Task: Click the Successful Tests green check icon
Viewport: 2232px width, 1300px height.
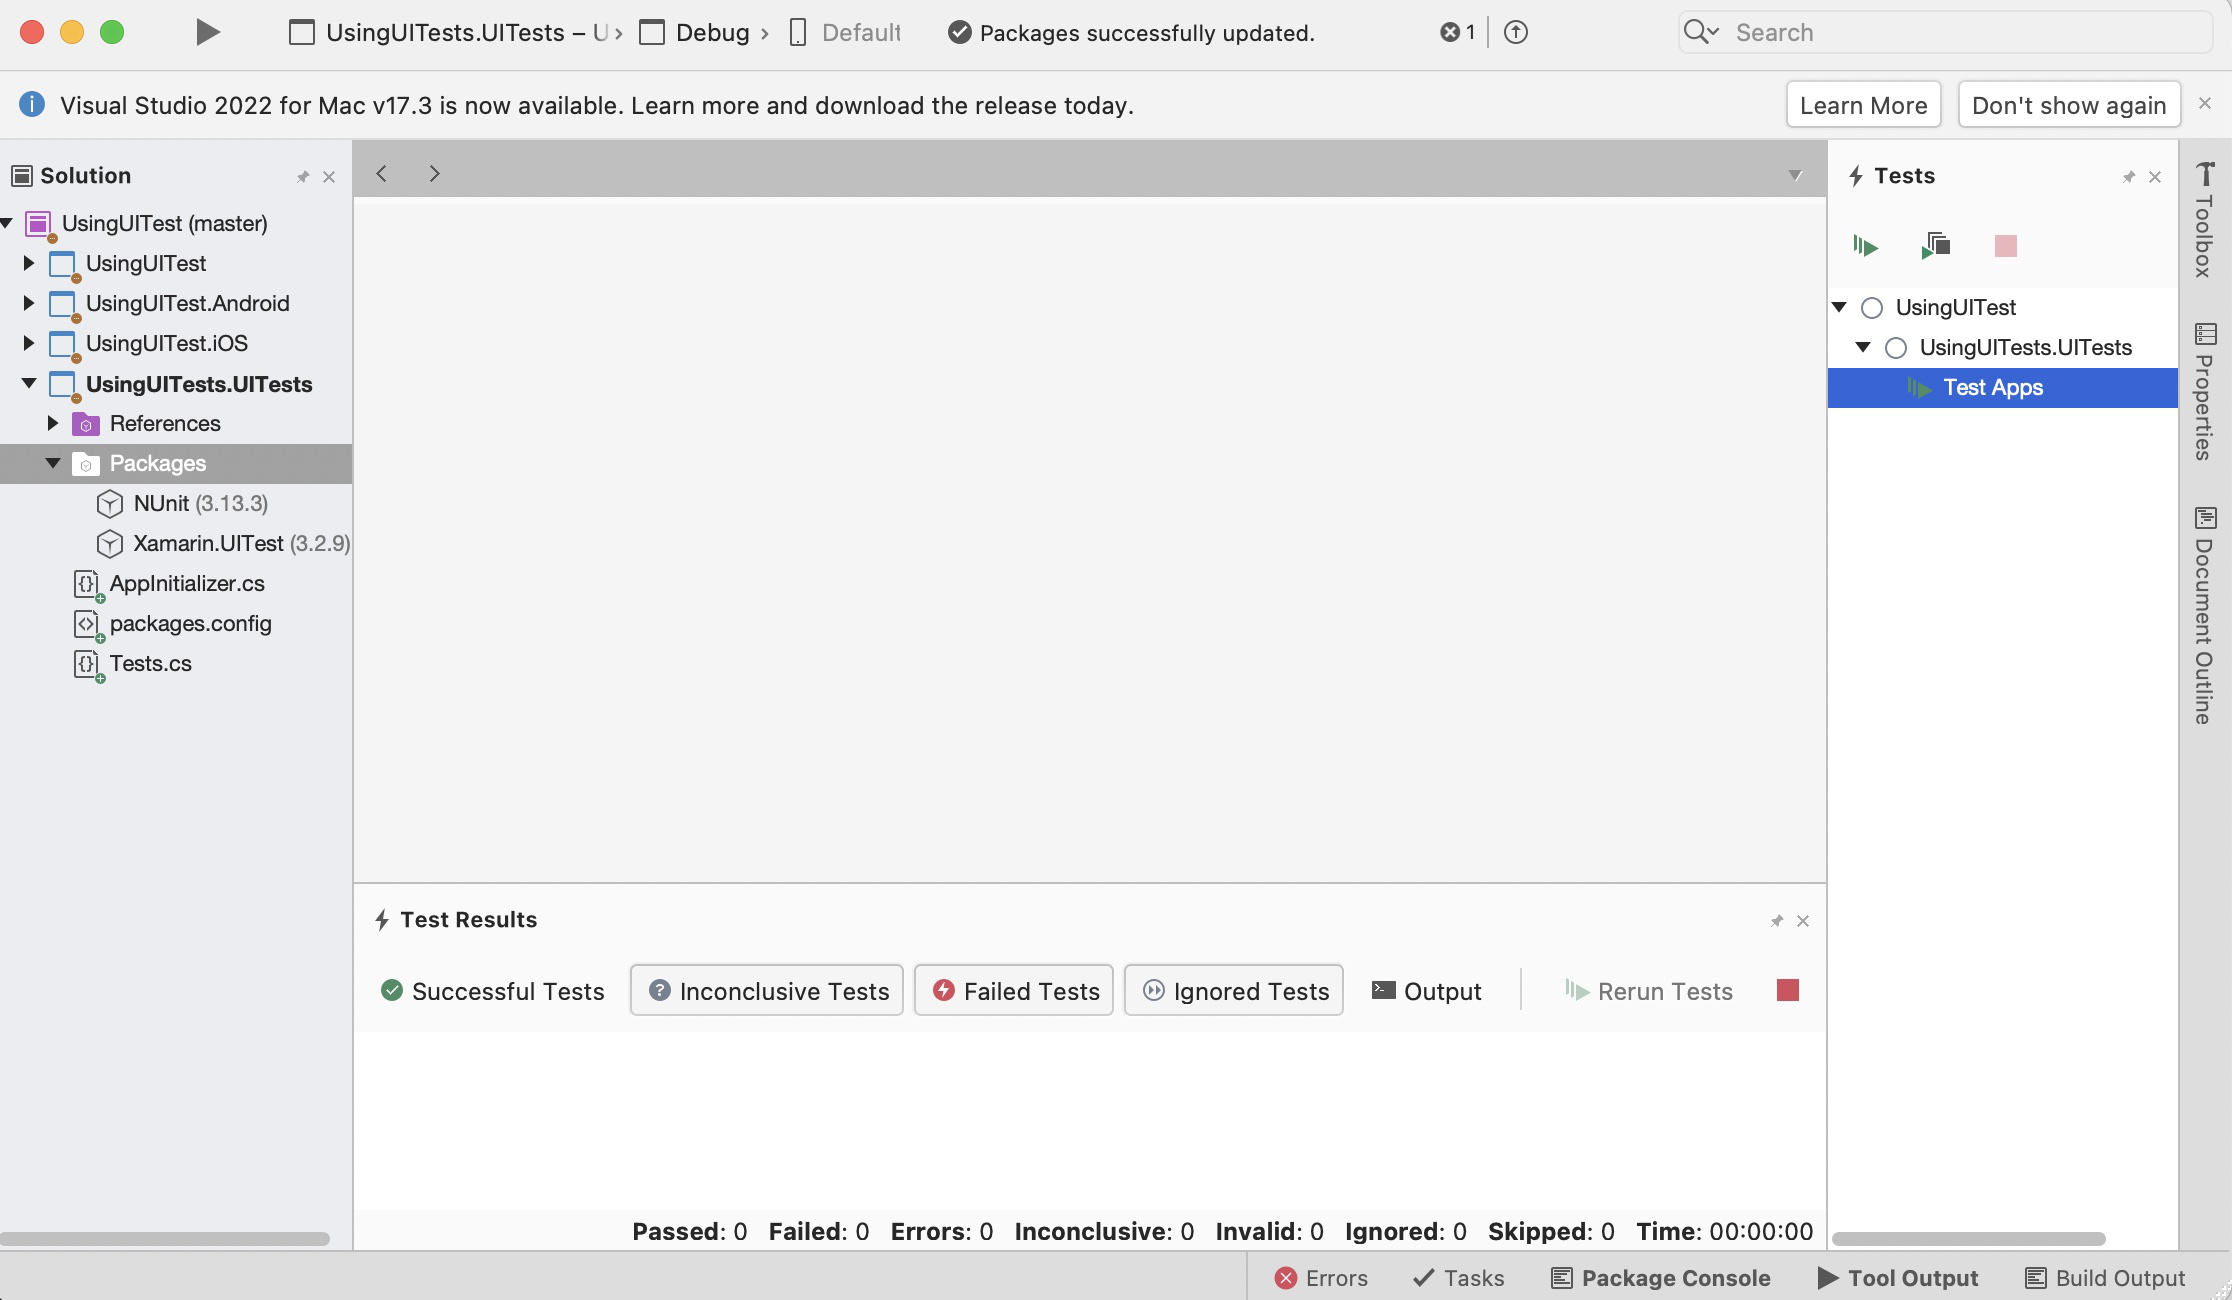Action: 391,989
